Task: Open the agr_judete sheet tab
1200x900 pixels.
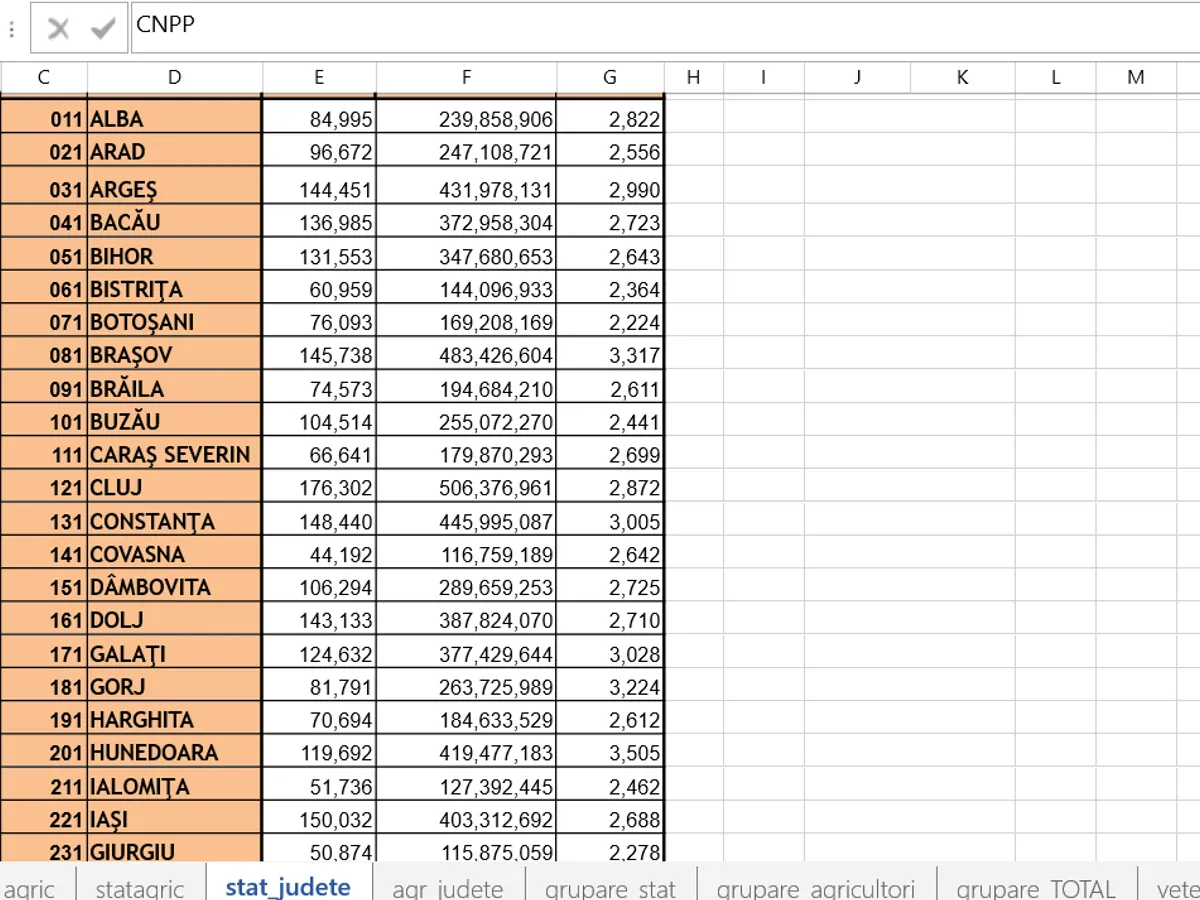Action: point(447,887)
